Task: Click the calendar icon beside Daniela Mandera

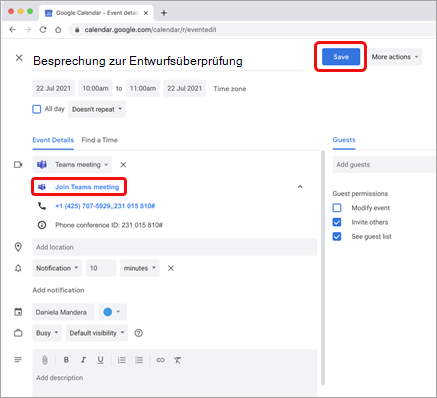Action: pos(18,312)
